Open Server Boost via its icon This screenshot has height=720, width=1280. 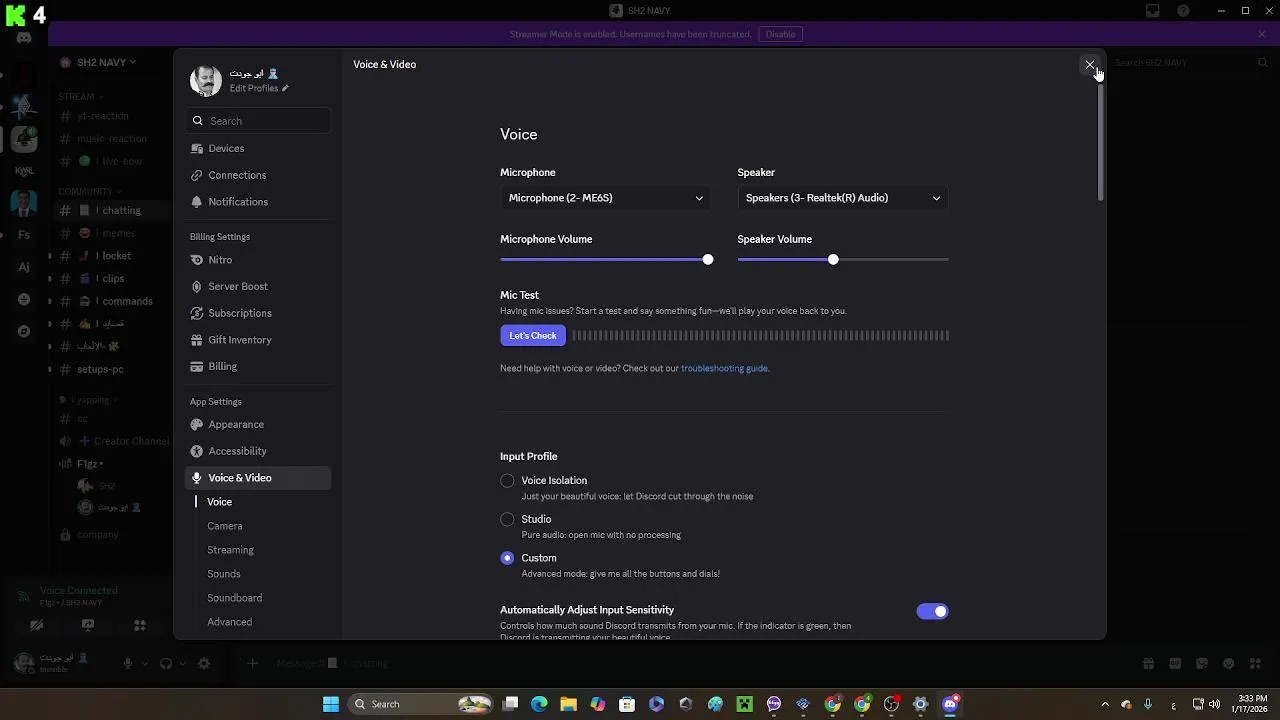coord(197,286)
